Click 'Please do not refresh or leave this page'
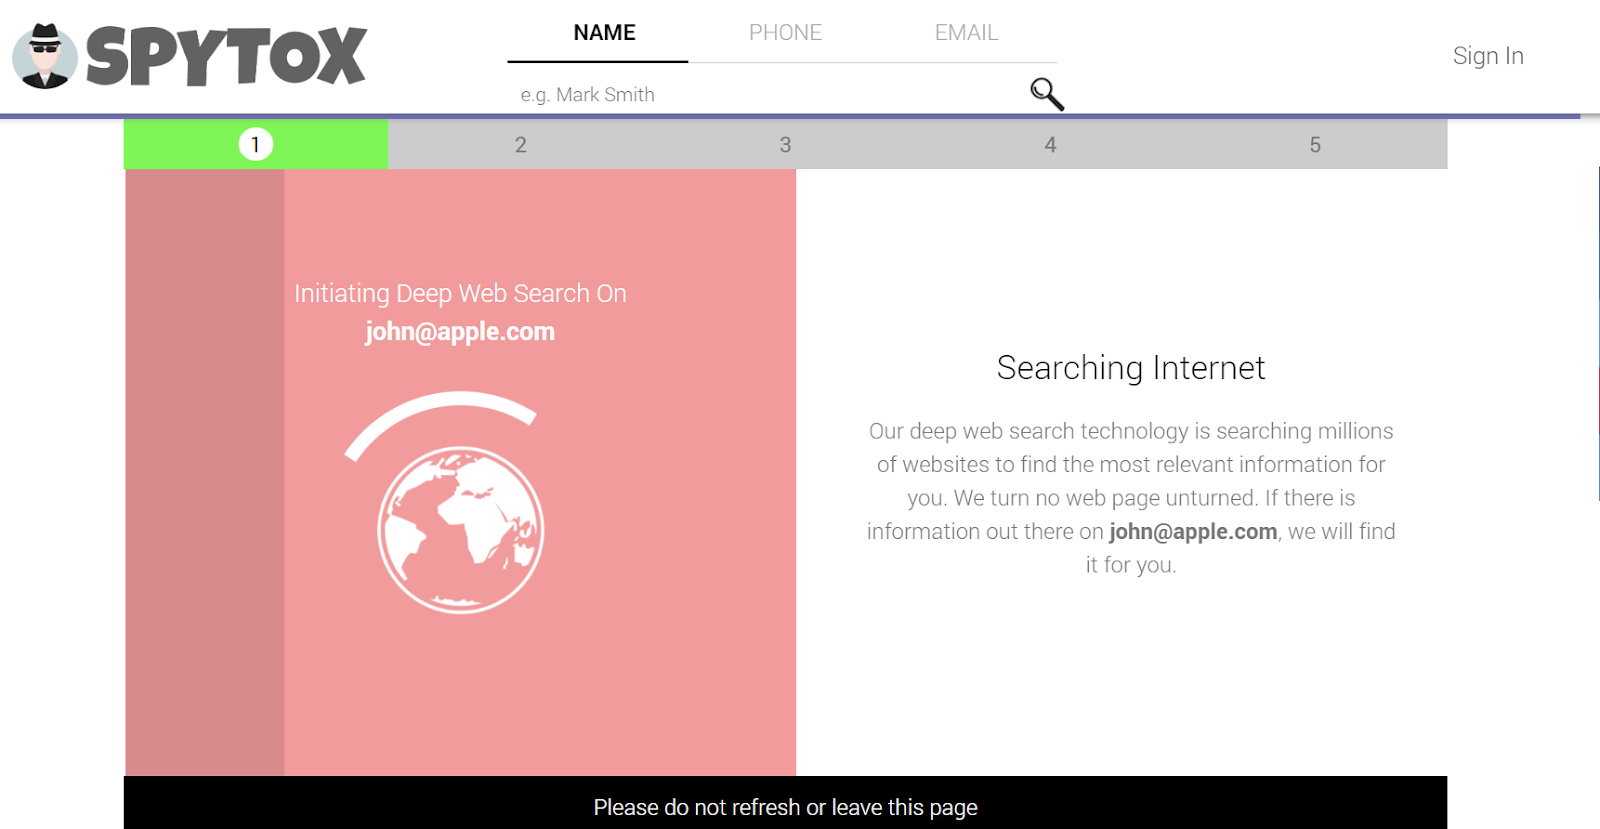The image size is (1600, 829). click(785, 807)
